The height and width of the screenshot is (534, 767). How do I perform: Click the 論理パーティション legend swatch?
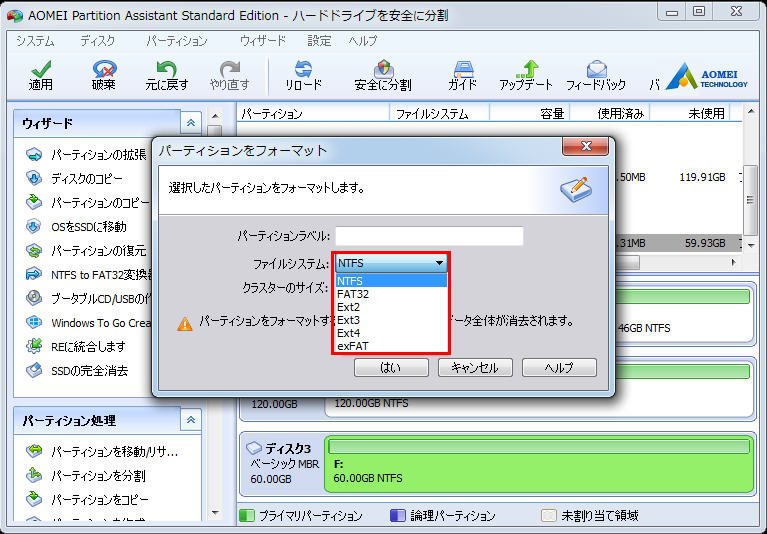398,515
